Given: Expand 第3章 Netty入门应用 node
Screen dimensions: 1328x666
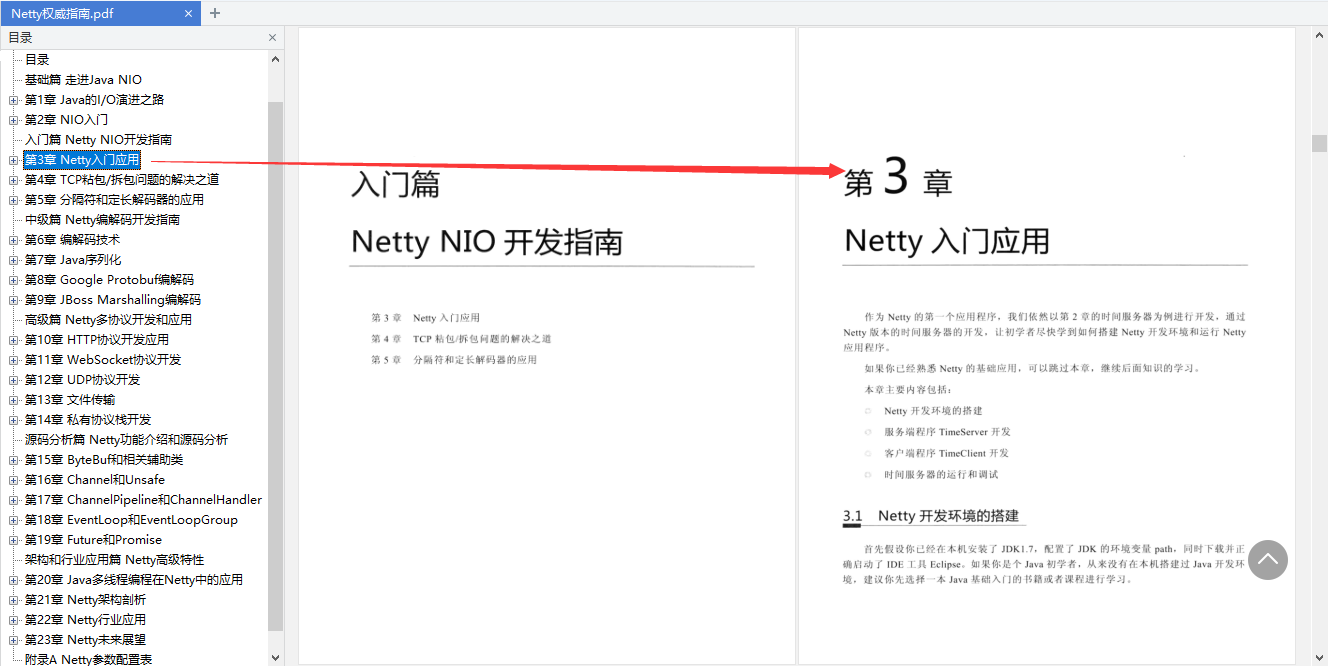Looking at the screenshot, I should [x=13, y=160].
